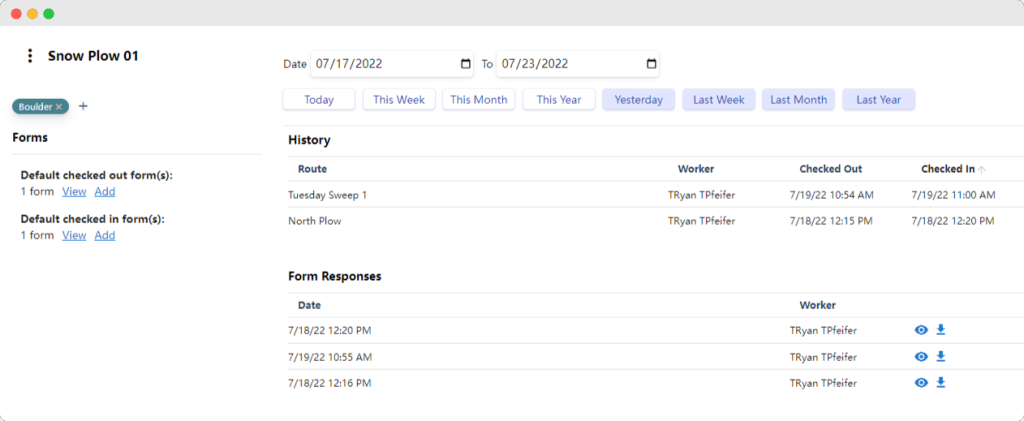Download the 7/18/22 12:20 PM form response
Screen dimensions: 1024x421
(941, 330)
